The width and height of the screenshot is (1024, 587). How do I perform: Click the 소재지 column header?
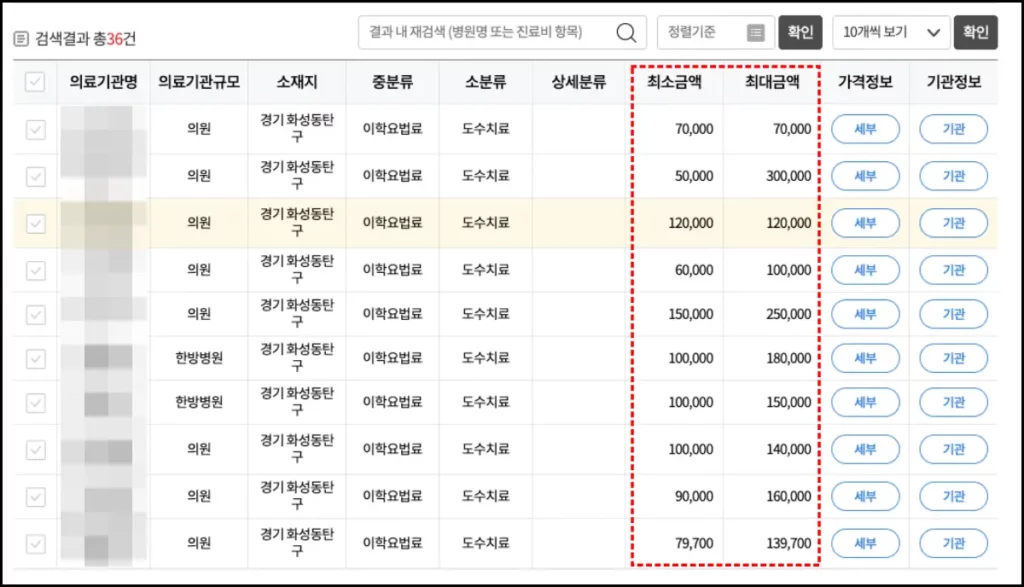pos(296,82)
